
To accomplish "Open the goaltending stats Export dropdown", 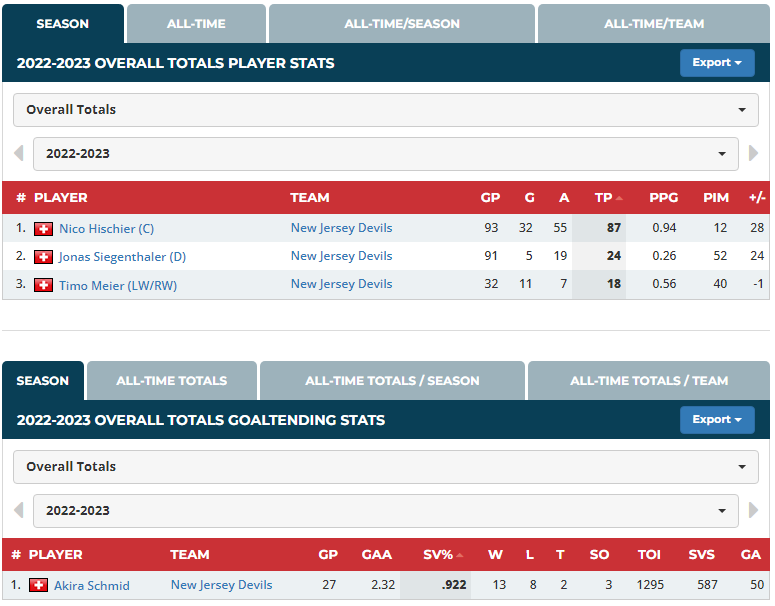I will click(717, 420).
